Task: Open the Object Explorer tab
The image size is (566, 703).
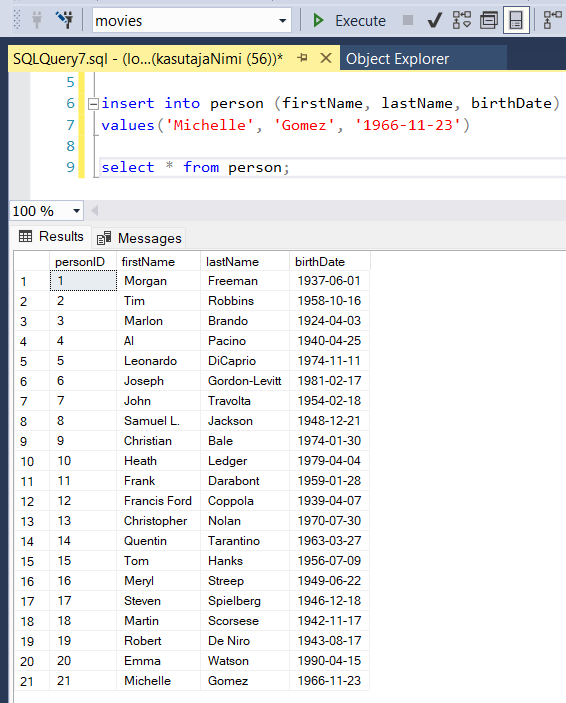Action: [x=397, y=59]
